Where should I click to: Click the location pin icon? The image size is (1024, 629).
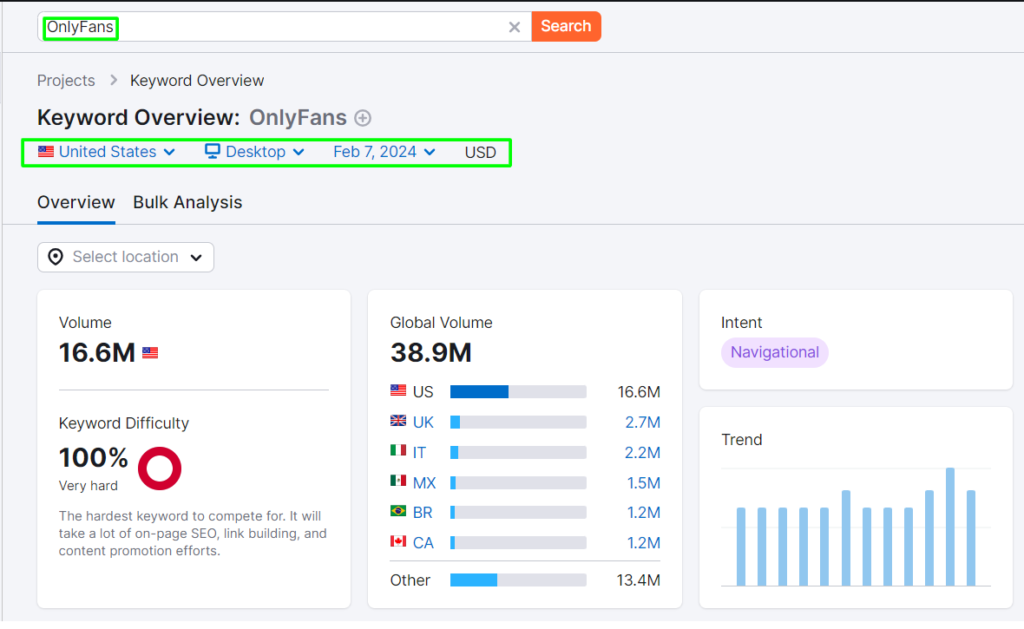[56, 257]
